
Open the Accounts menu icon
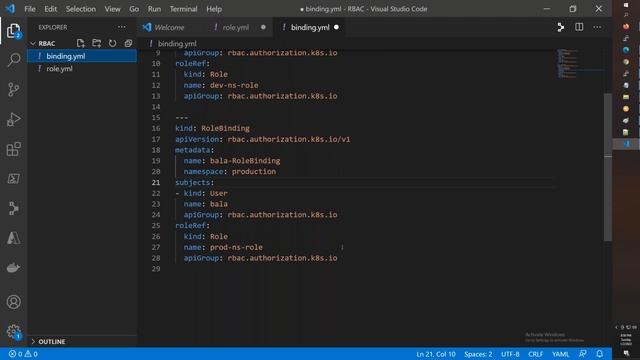(13, 302)
